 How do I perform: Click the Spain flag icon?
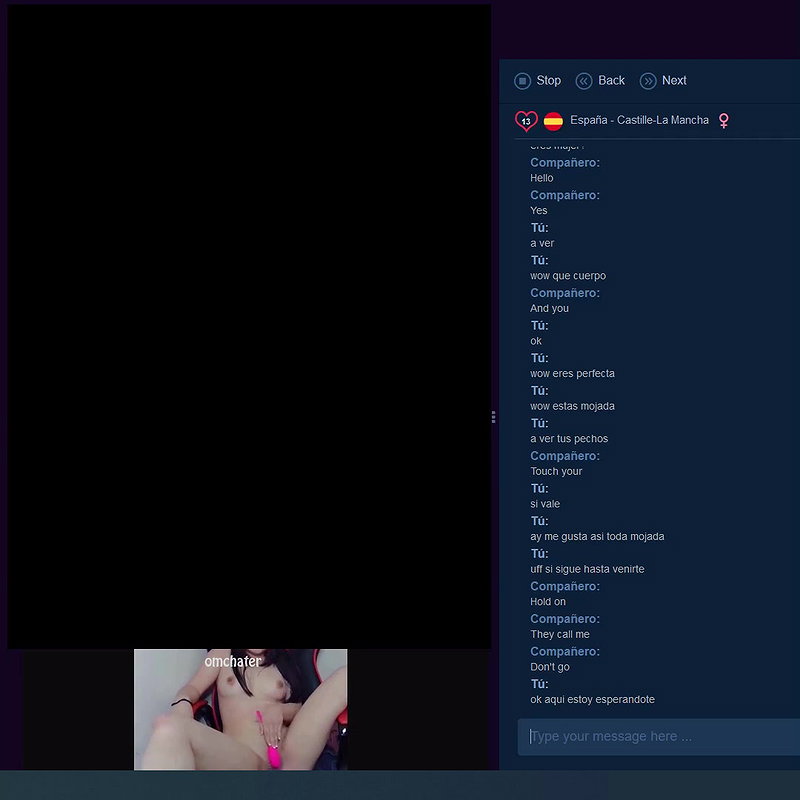tap(551, 119)
